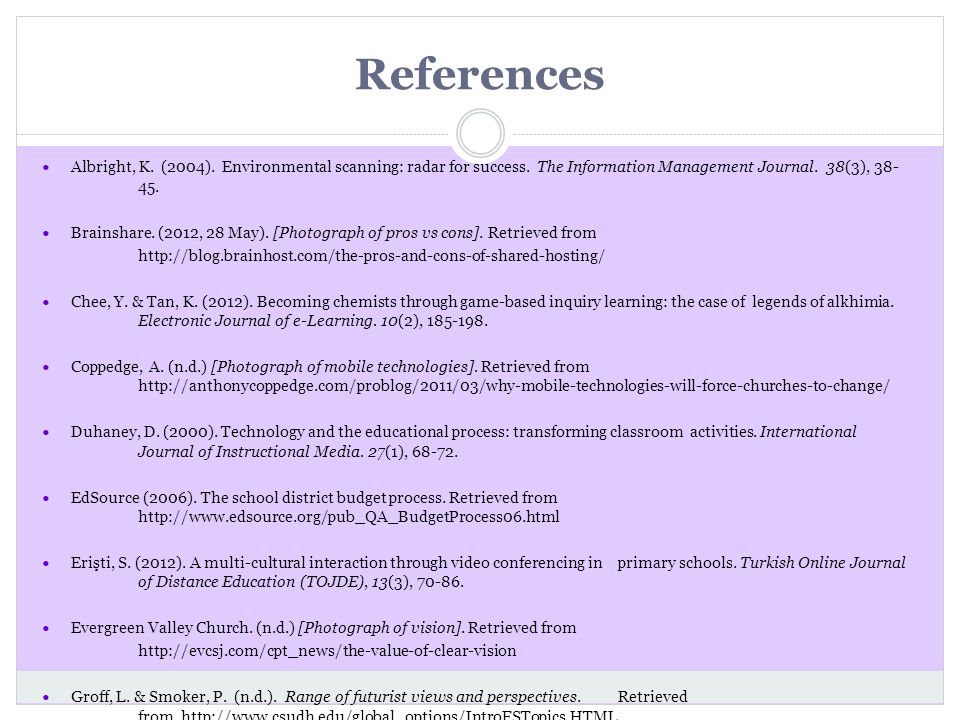Screen dimensions: 960x720
Task: Open the blog.brainhost.com shared-hosting URL
Action: [371, 255]
